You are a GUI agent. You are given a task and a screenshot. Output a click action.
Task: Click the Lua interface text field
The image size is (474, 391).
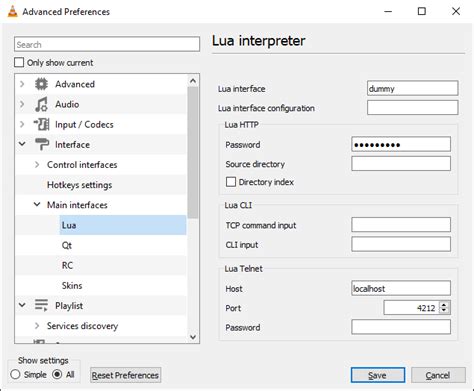[x=412, y=88]
